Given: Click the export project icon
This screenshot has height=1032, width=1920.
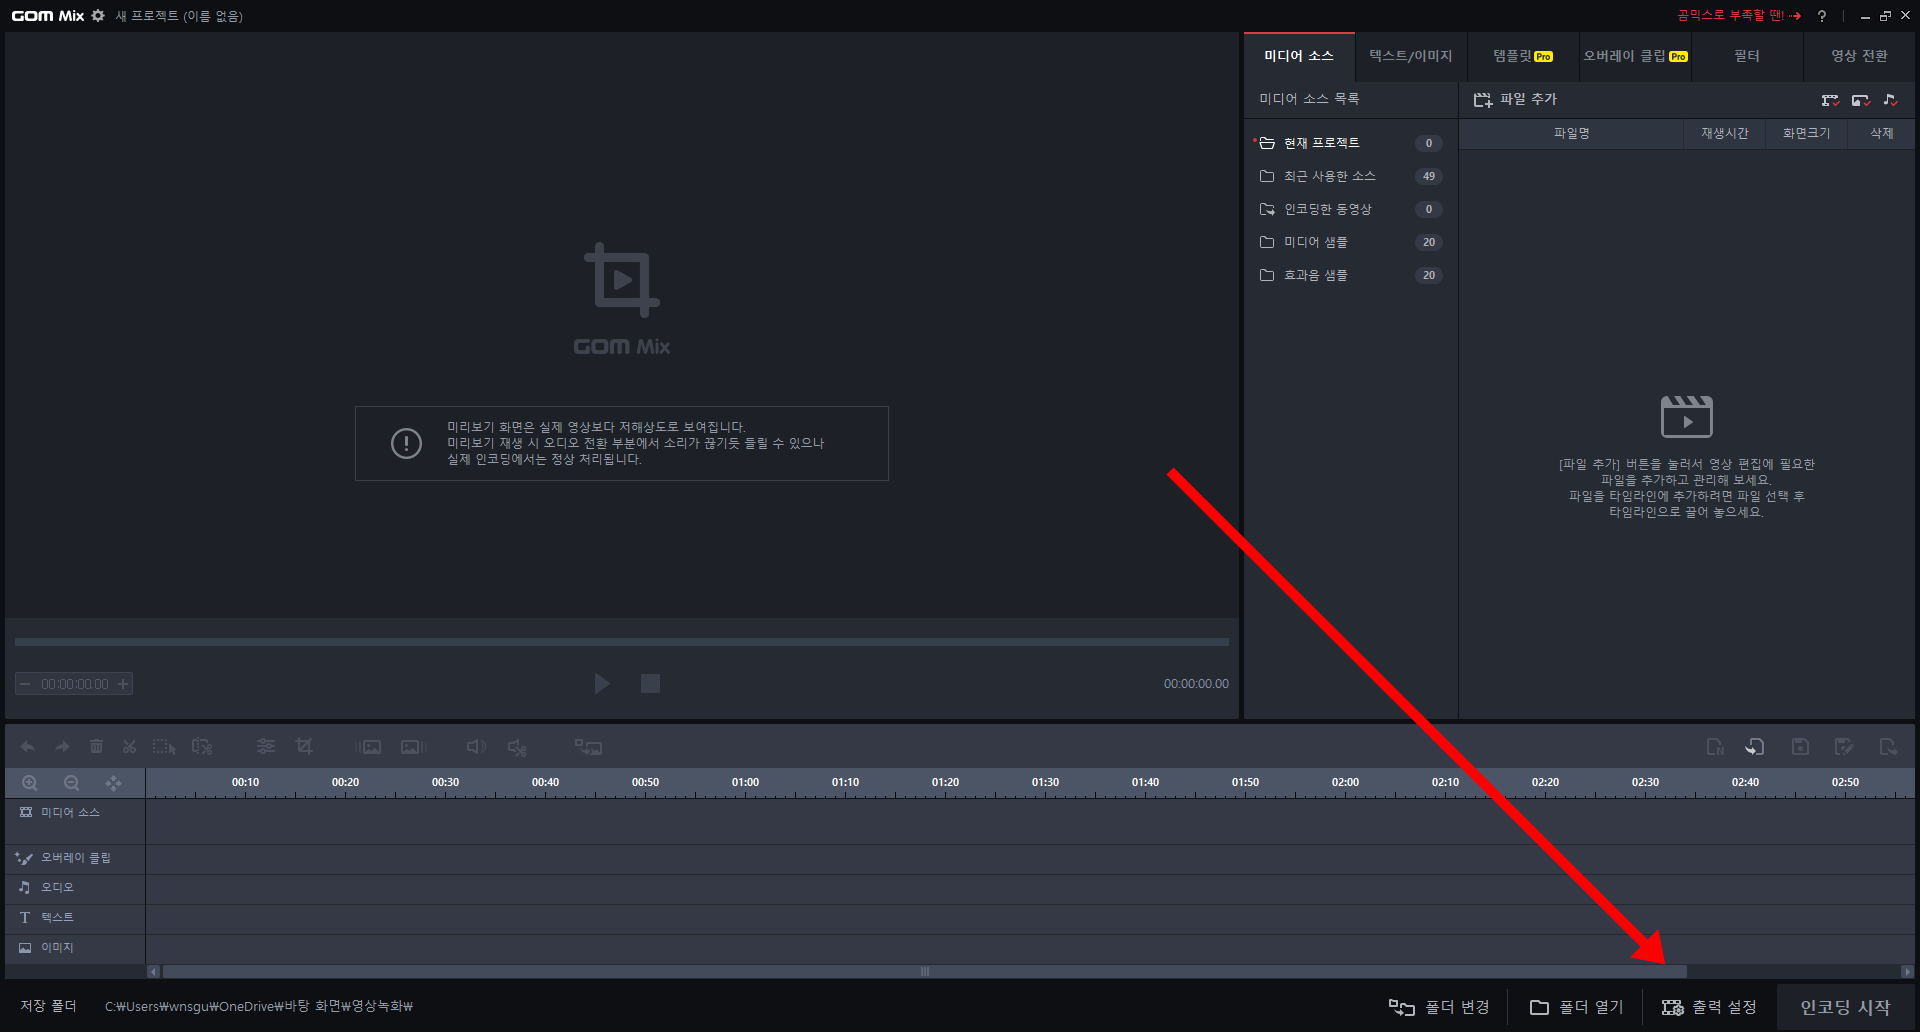Looking at the screenshot, I should (x=1888, y=747).
